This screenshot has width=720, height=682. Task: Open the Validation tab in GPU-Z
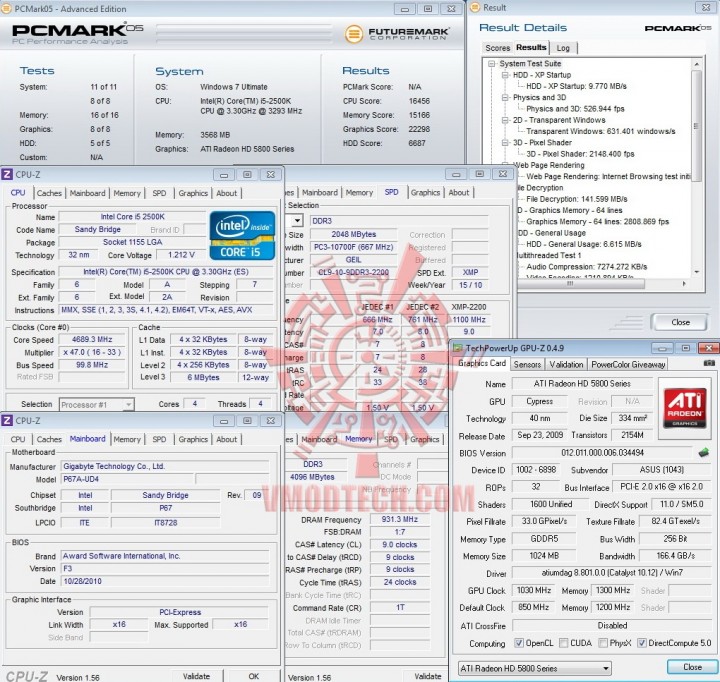[x=566, y=364]
